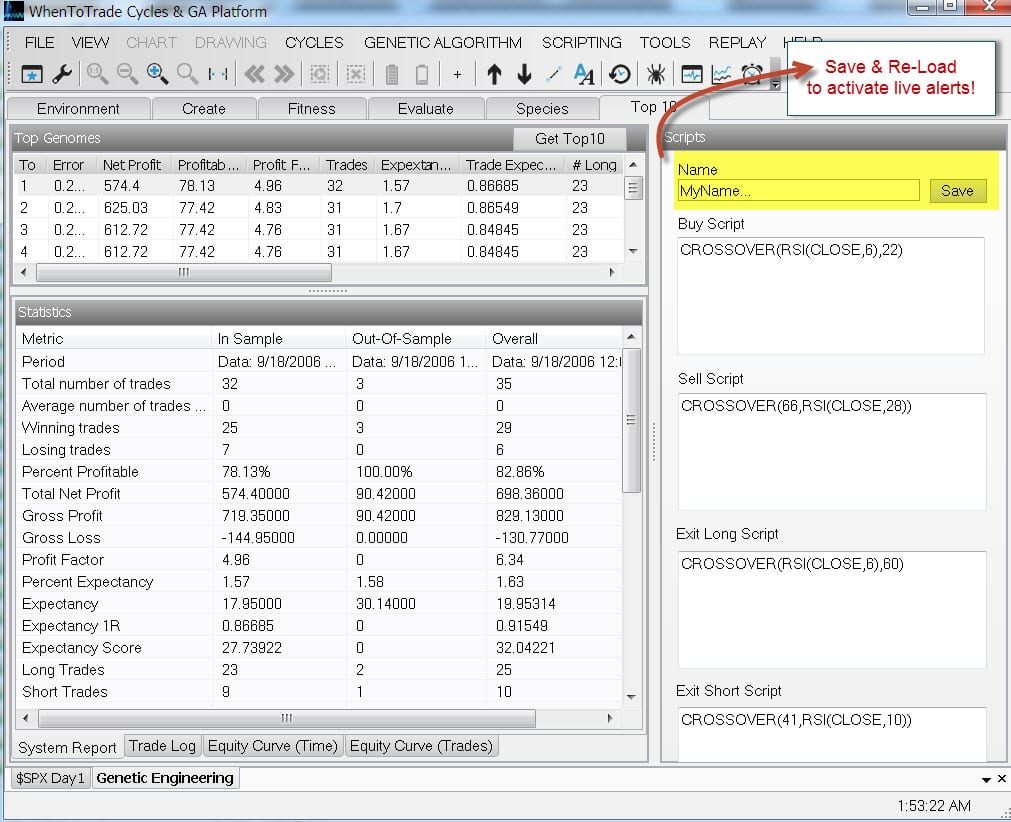Click Top Genomes scroll-down arrow
Viewport: 1011px width, 822px height.
[x=633, y=251]
